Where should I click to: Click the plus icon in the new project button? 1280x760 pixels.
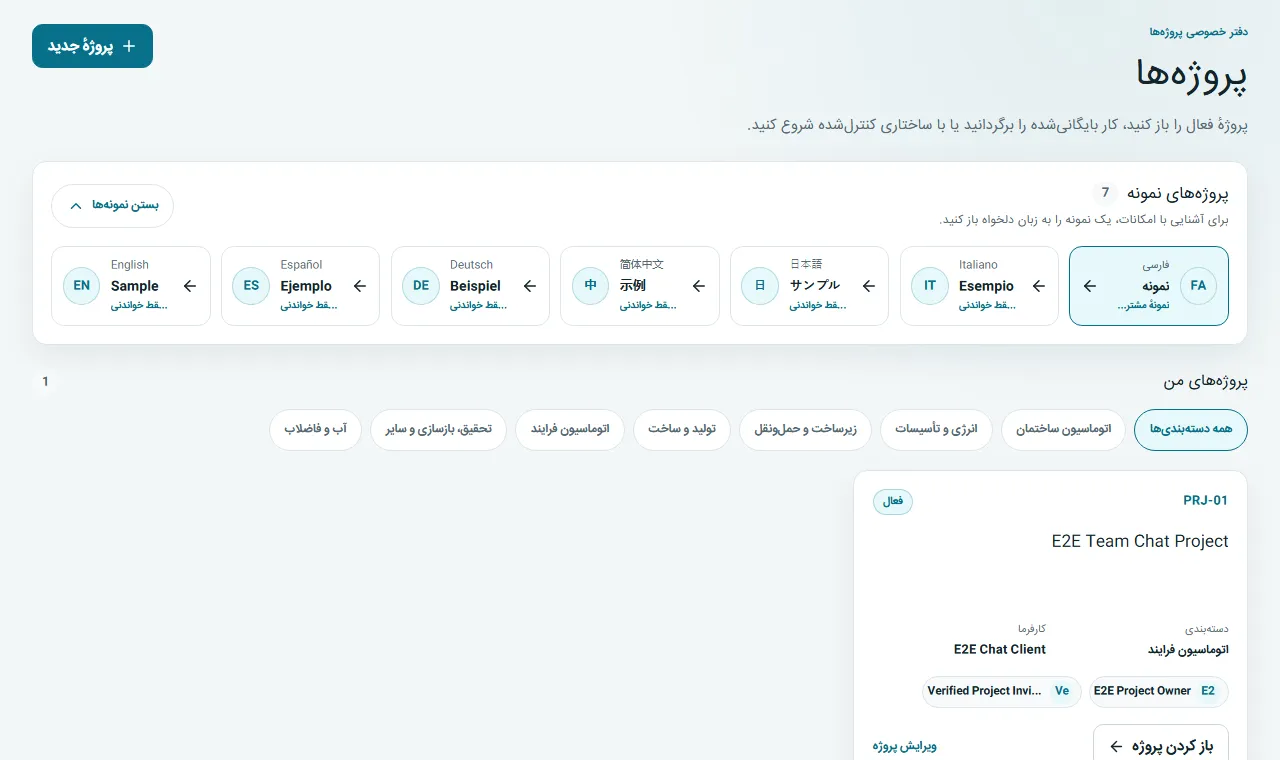[x=128, y=46]
